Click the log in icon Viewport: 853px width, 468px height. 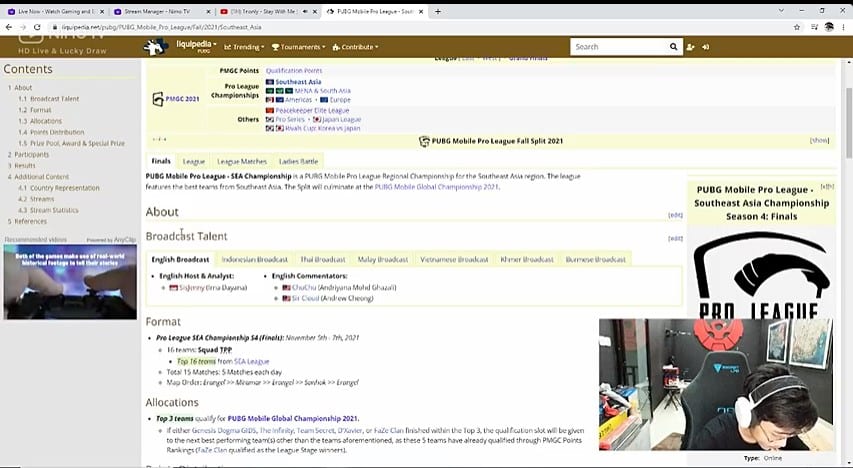pyautogui.click(x=706, y=47)
